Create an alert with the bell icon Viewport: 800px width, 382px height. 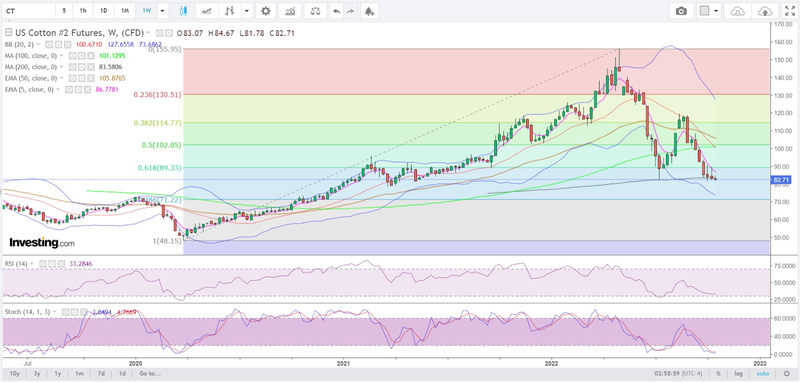pos(369,10)
